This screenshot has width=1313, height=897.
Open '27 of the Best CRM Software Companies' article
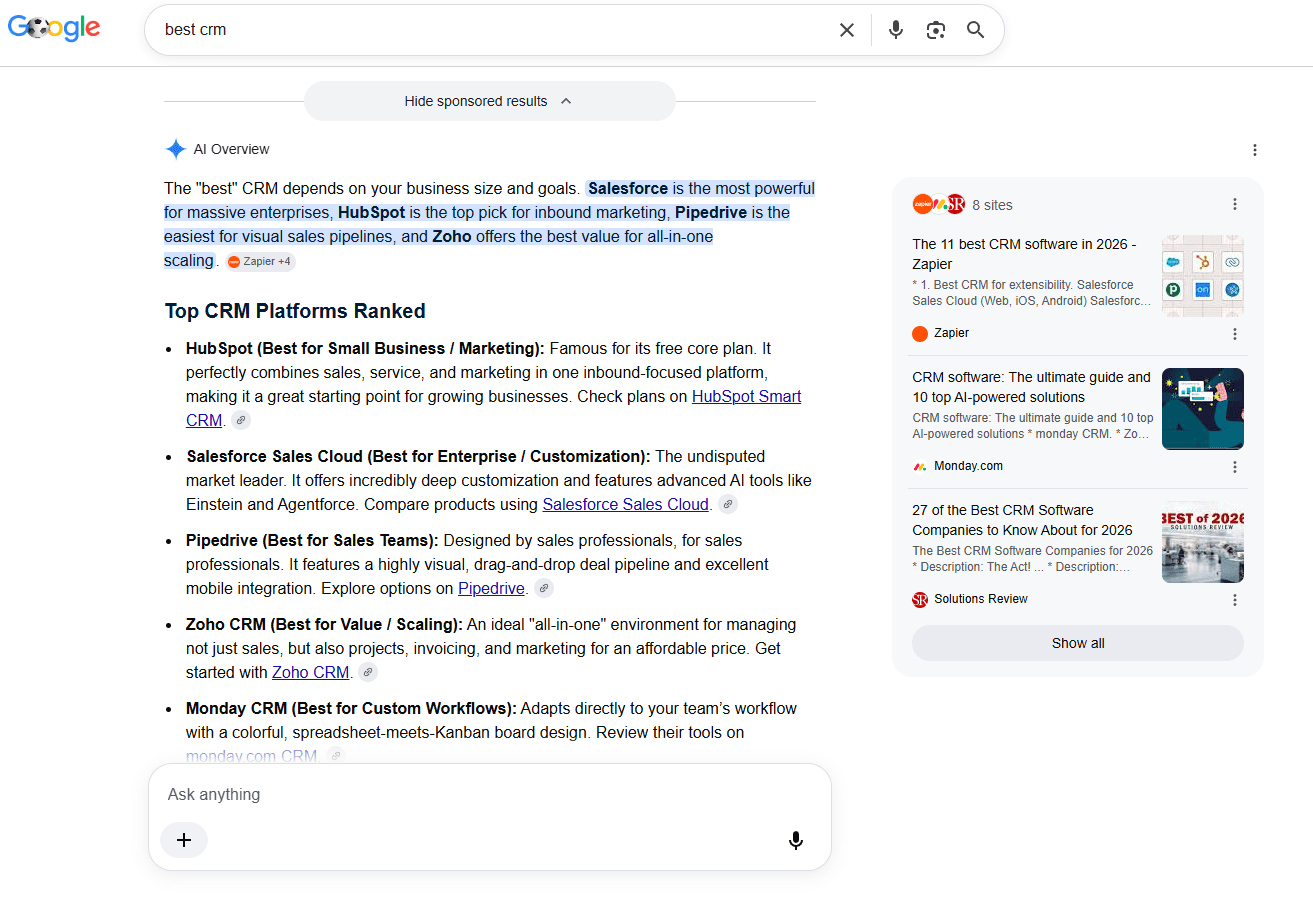(x=1022, y=520)
